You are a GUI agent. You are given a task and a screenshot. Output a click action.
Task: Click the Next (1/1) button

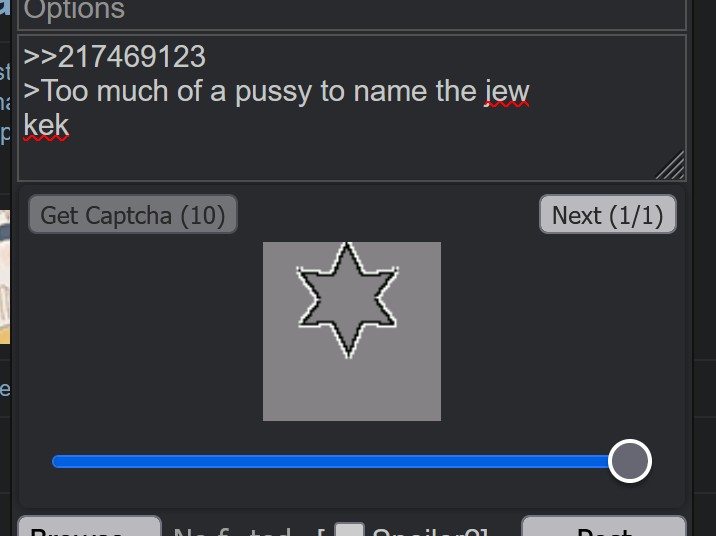tap(608, 214)
